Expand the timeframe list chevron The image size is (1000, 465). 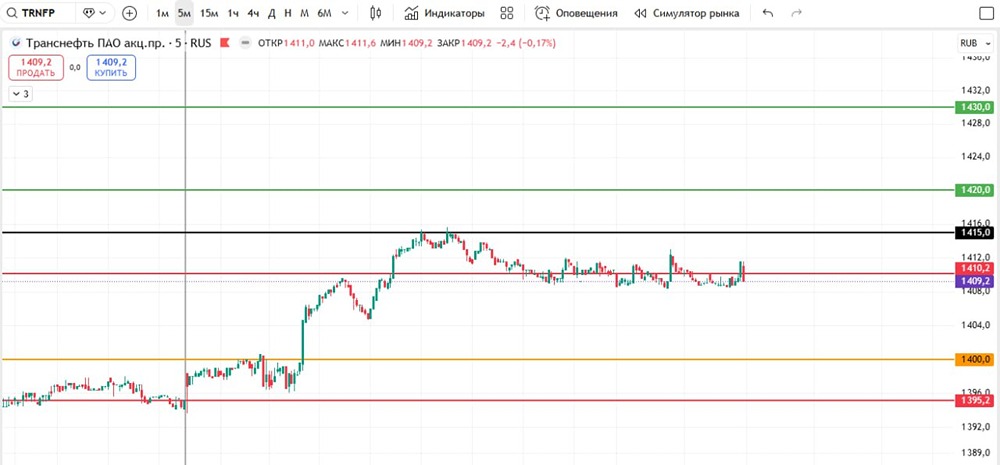click(x=345, y=13)
